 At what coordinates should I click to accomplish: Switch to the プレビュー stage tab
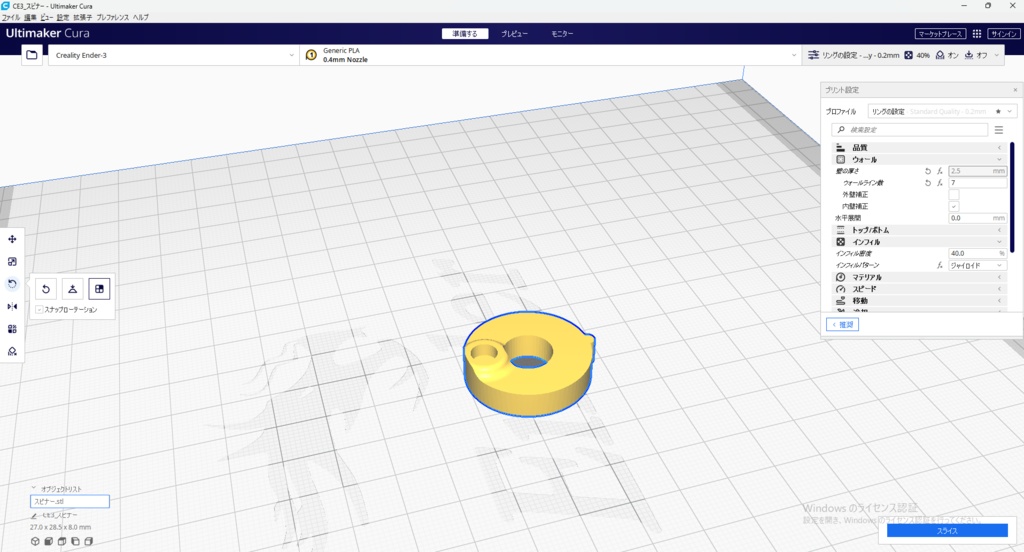click(x=514, y=33)
